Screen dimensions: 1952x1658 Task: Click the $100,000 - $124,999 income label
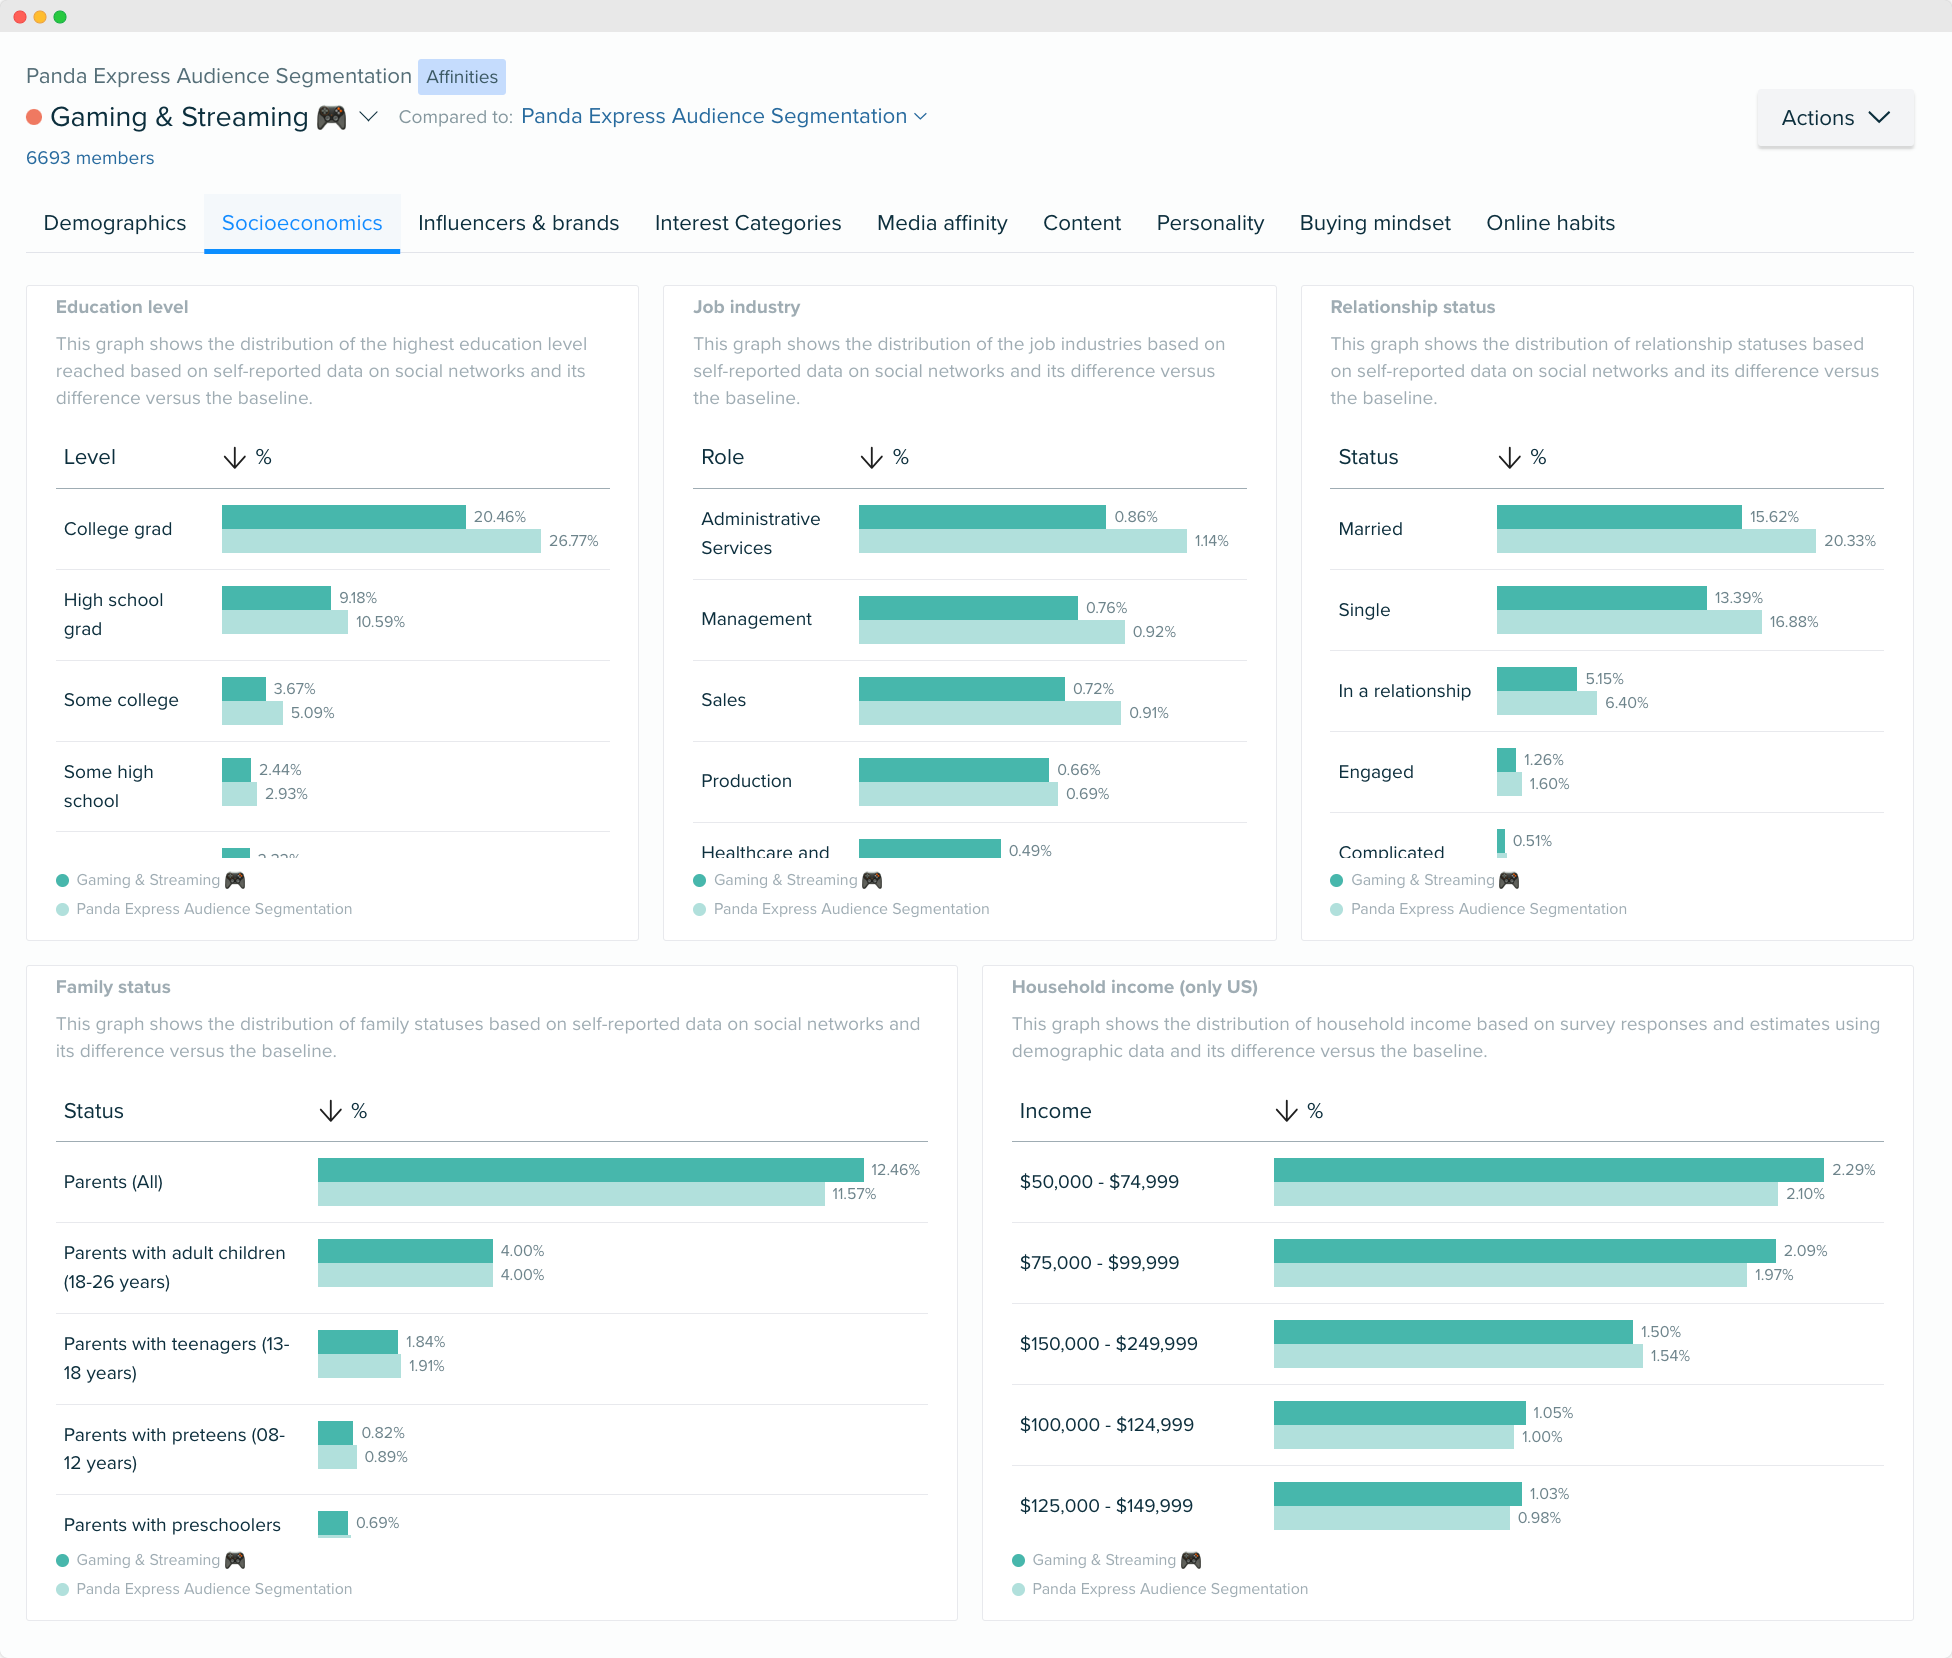(x=1107, y=1425)
